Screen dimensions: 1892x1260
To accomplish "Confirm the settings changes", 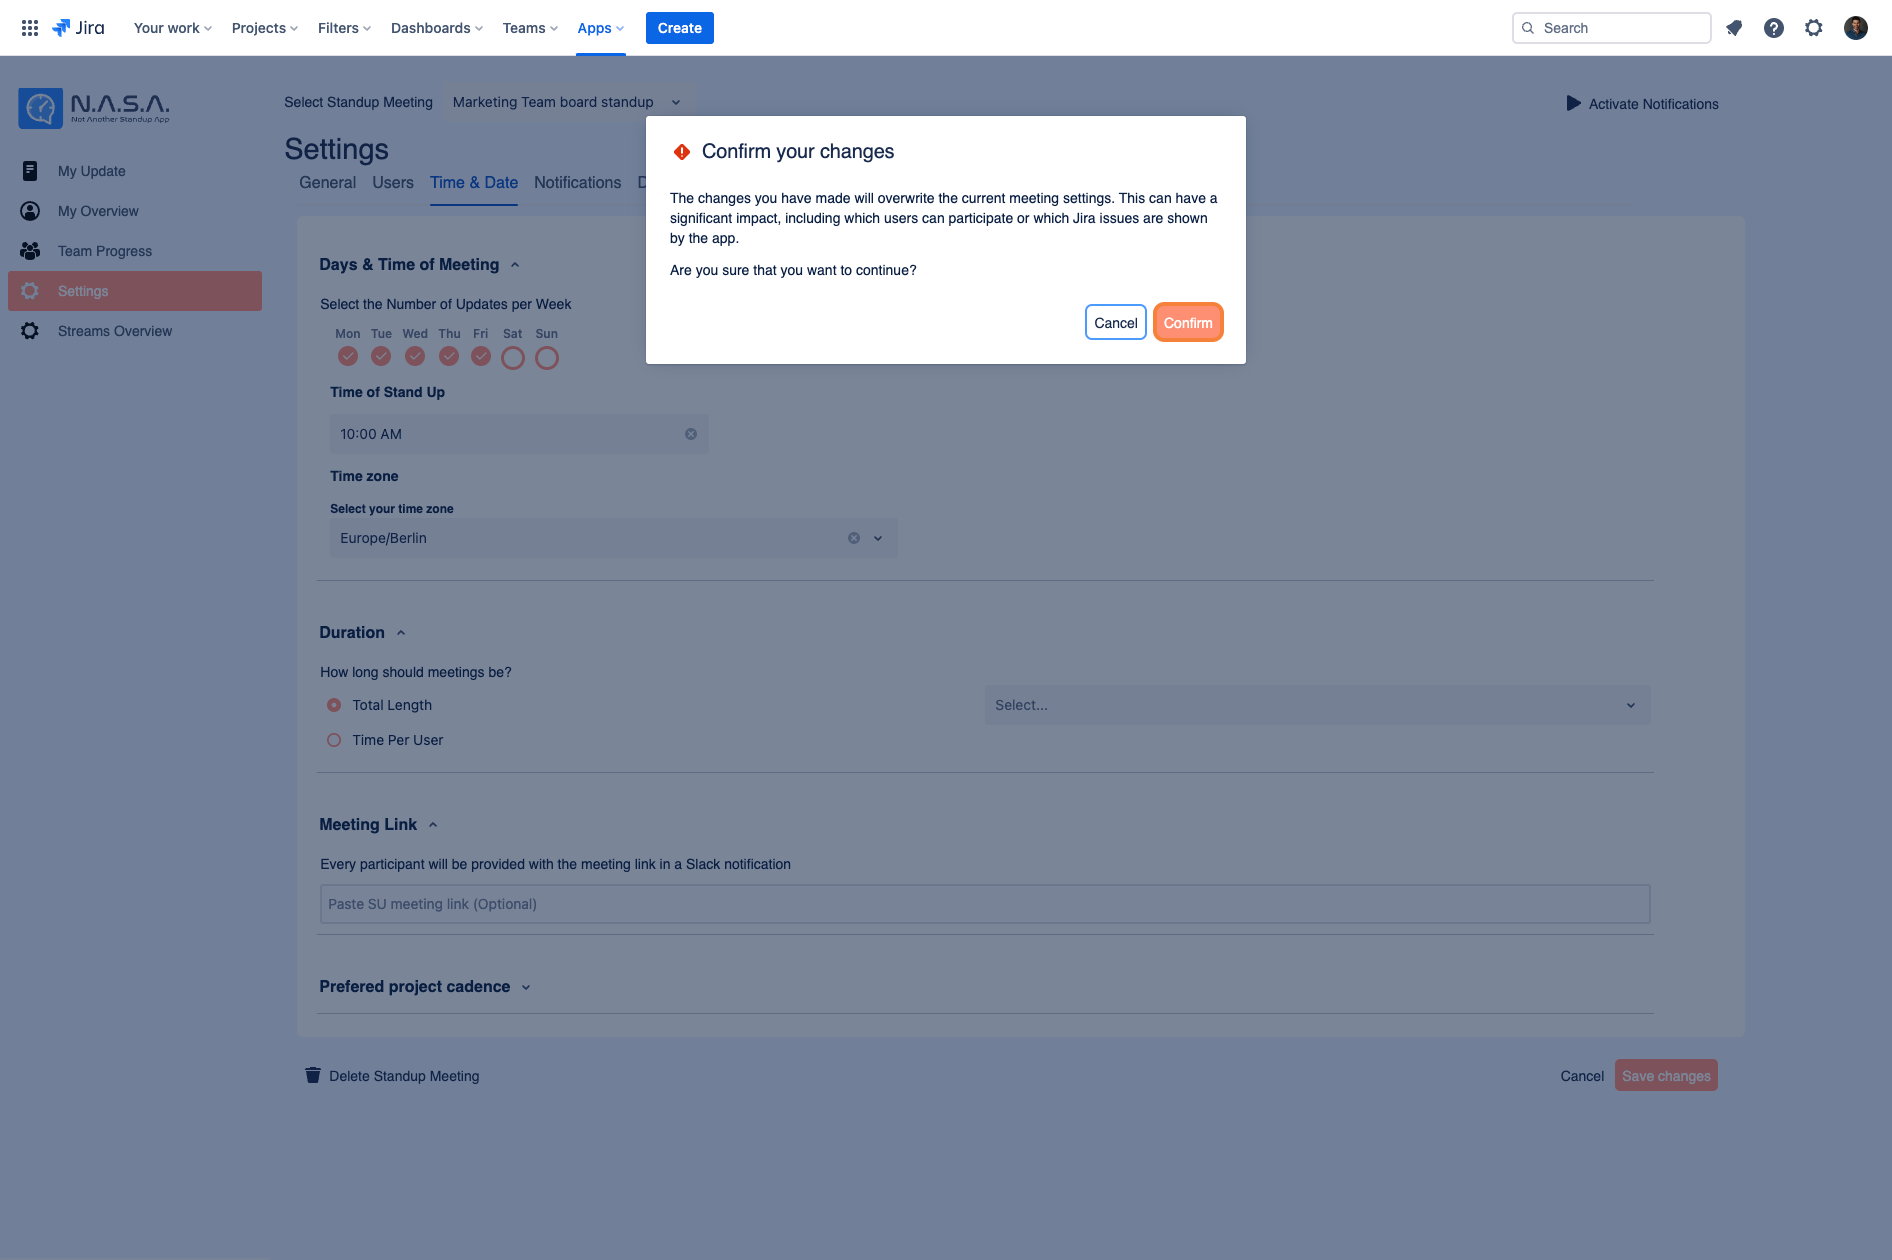I will tap(1188, 322).
